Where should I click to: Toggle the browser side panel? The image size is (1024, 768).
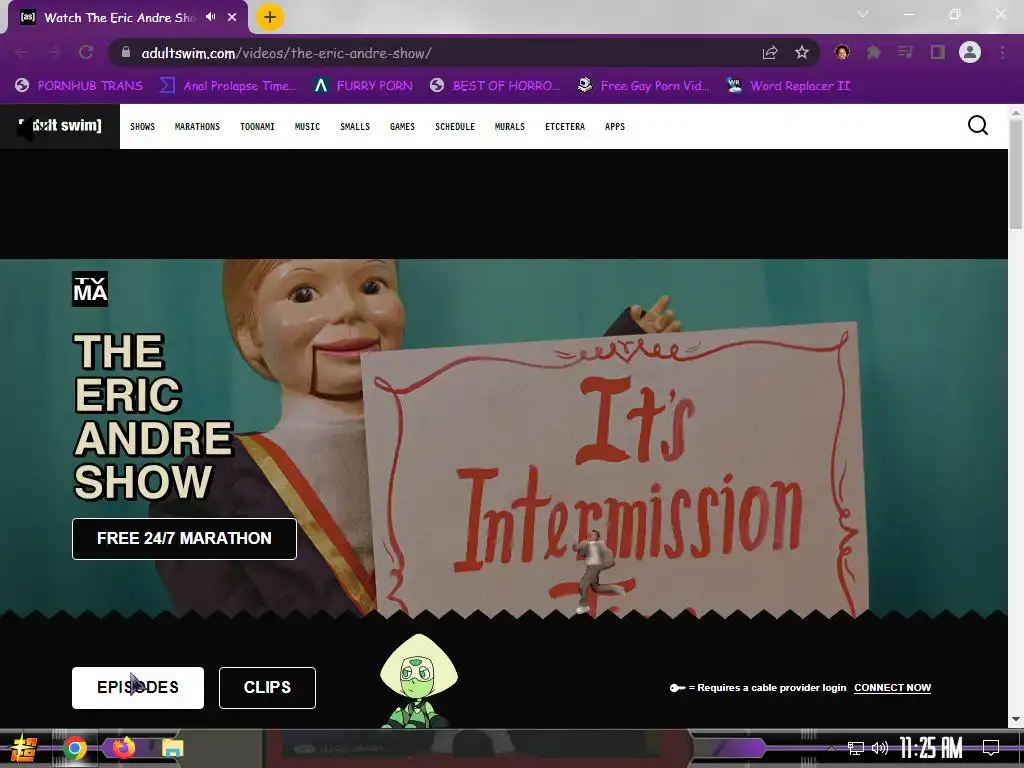pos(938,52)
